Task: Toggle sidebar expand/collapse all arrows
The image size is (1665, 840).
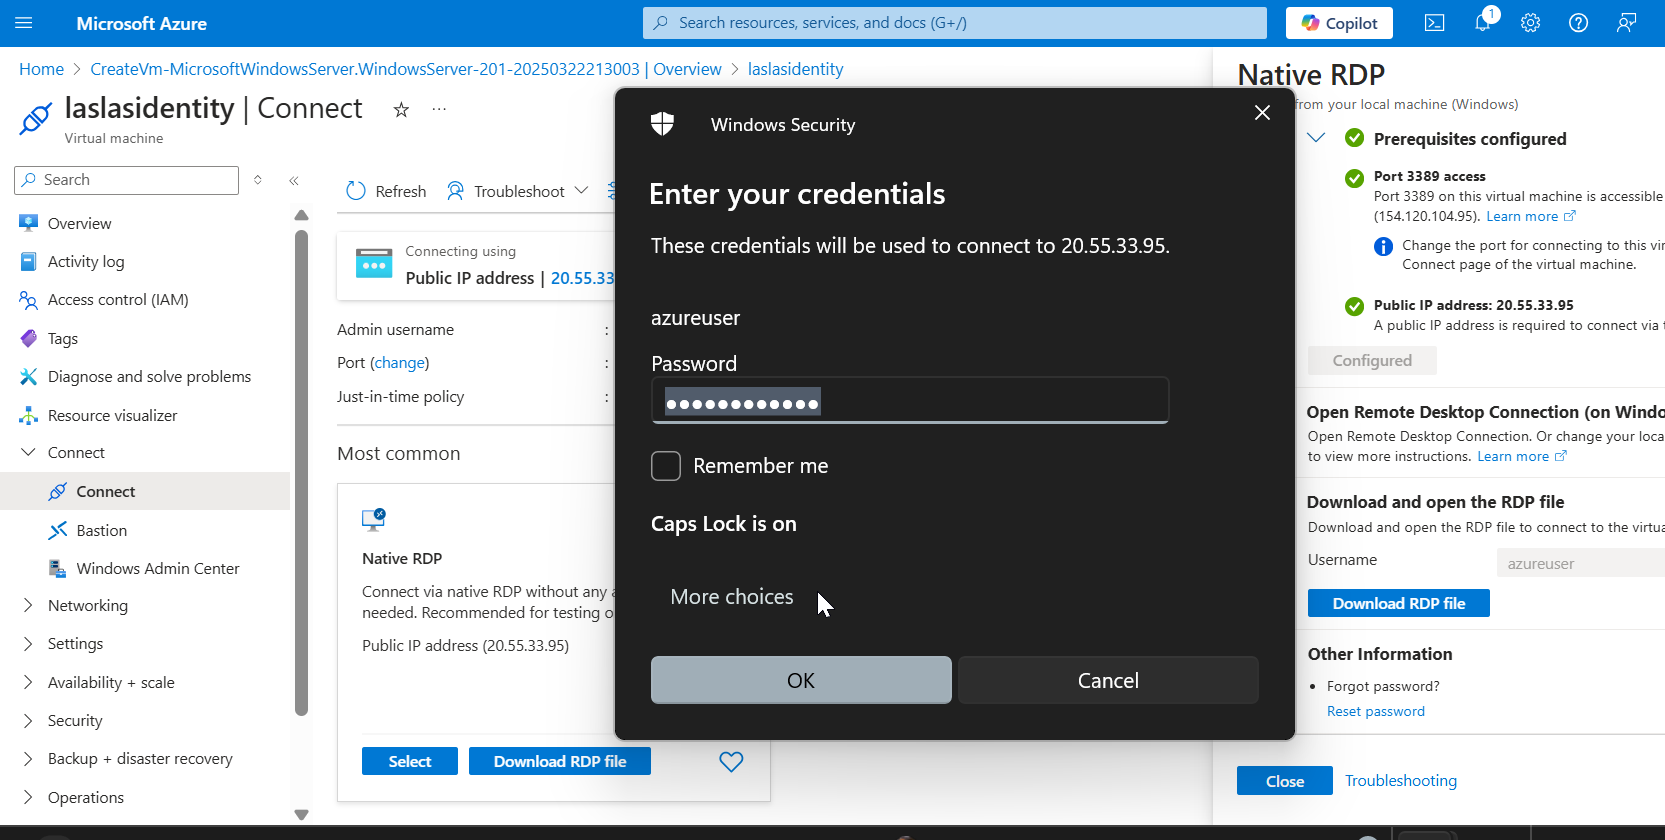Action: click(x=258, y=180)
